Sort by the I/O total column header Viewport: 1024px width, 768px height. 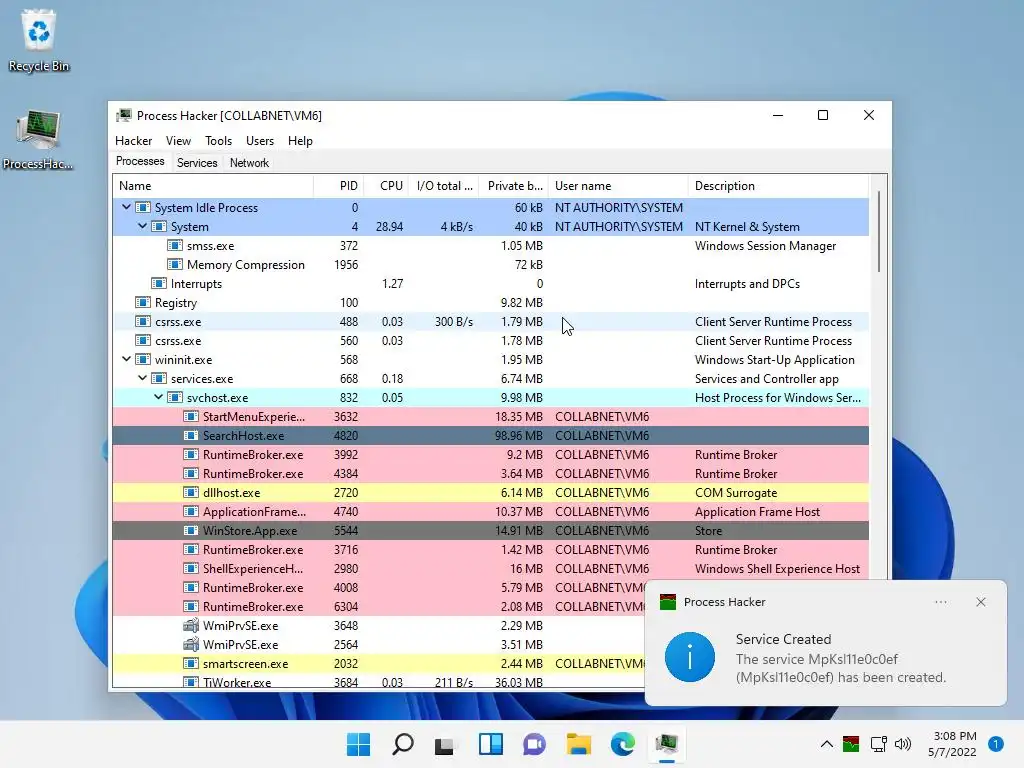(443, 186)
